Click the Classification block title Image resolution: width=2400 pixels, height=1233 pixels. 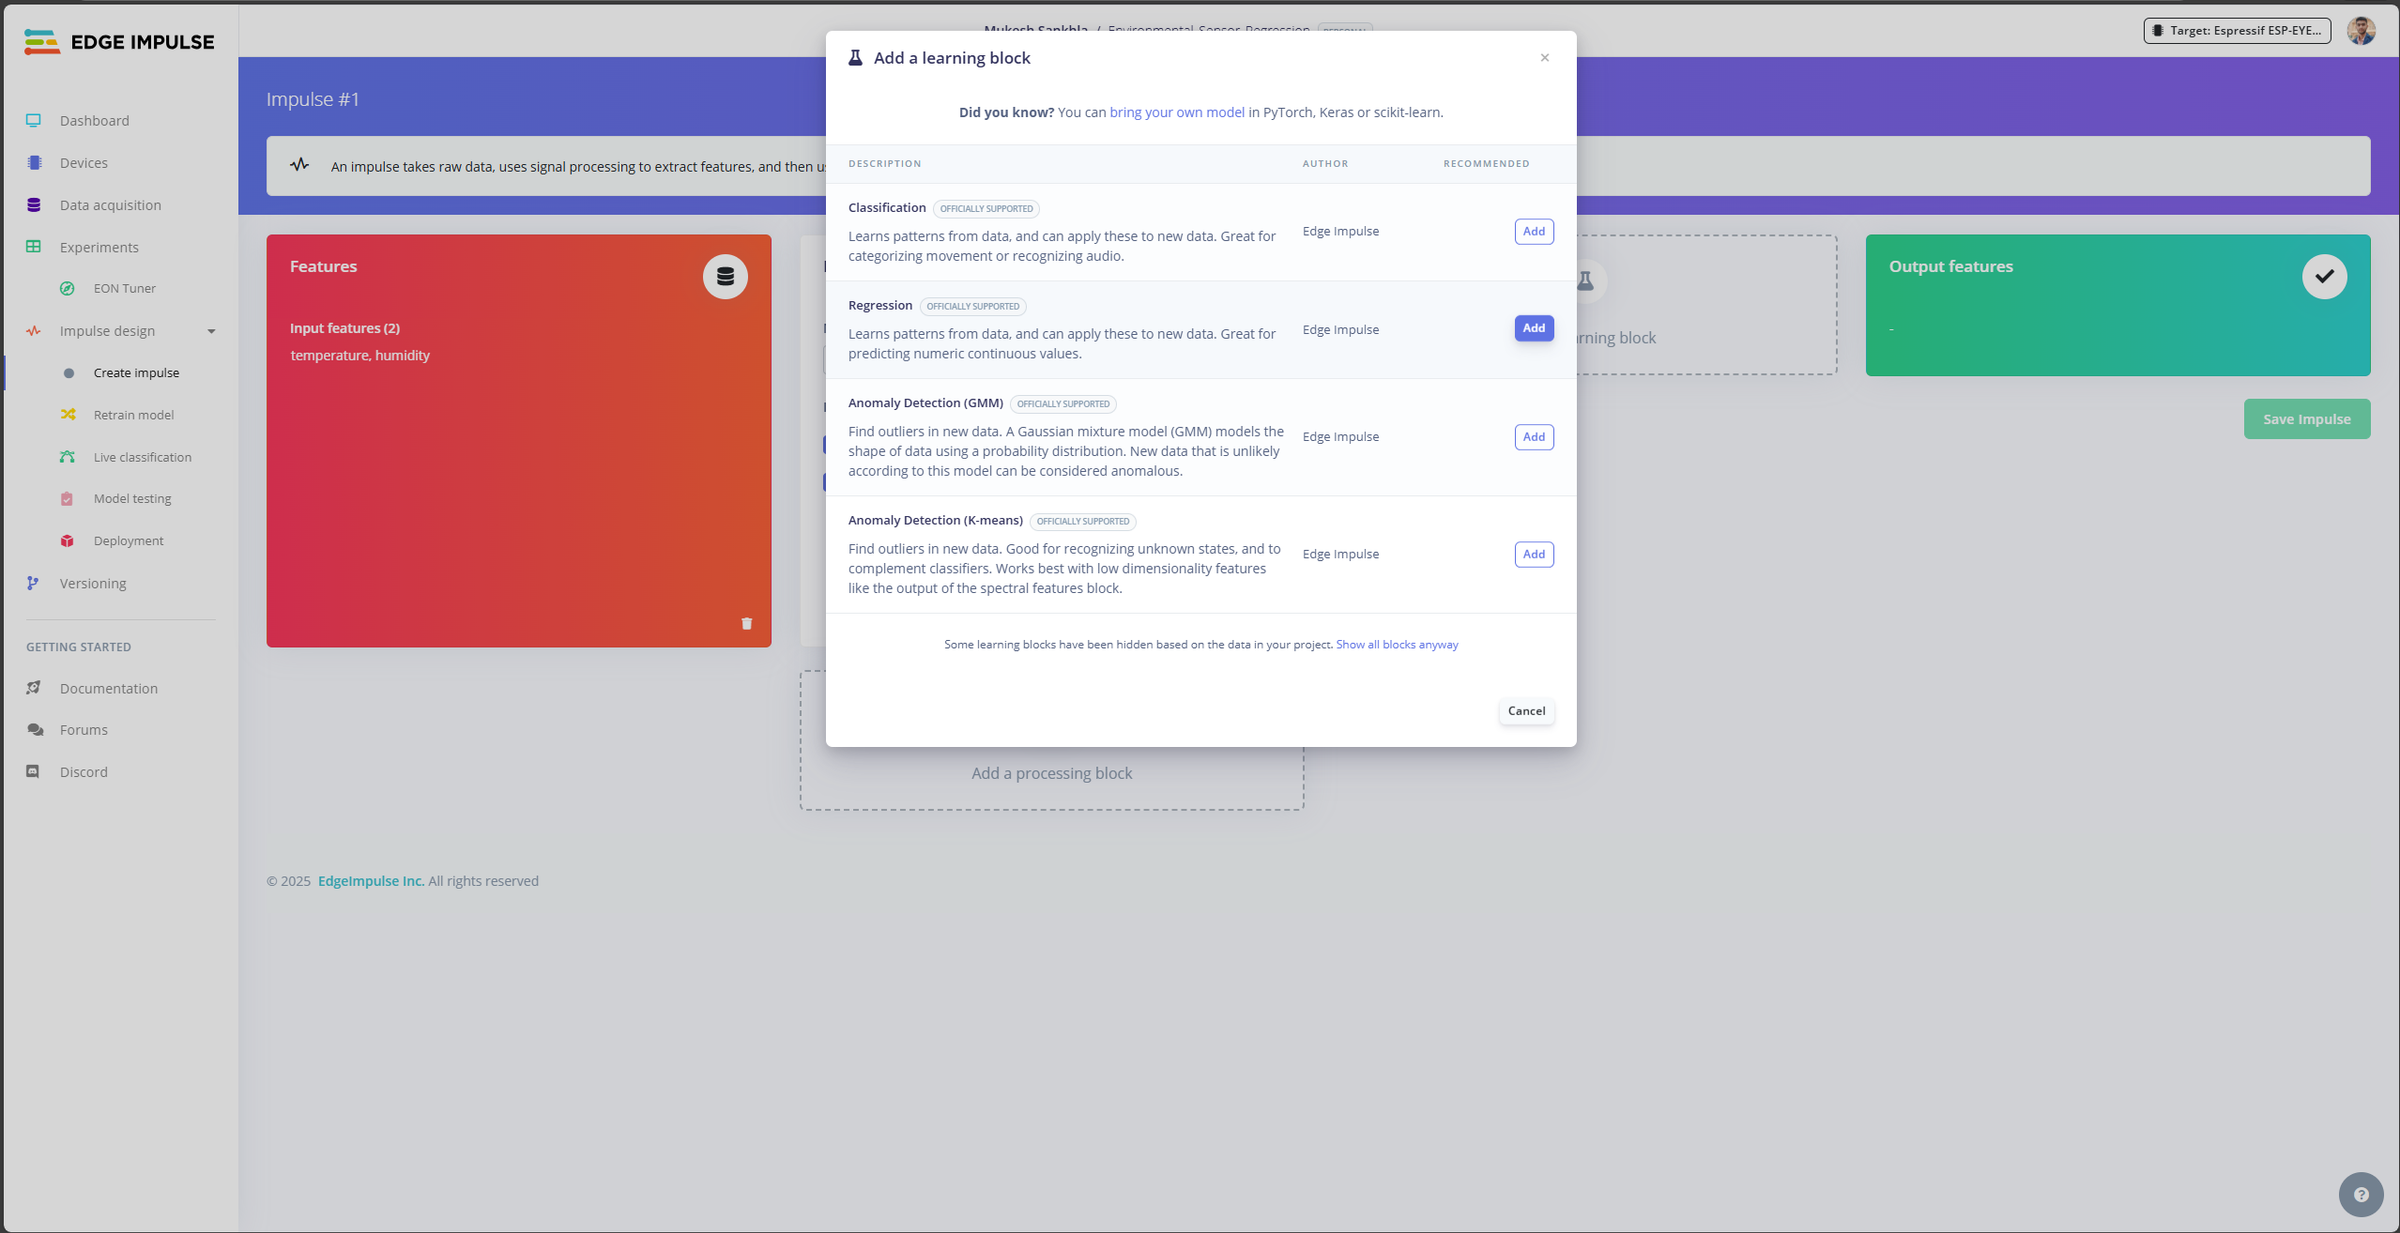886,207
